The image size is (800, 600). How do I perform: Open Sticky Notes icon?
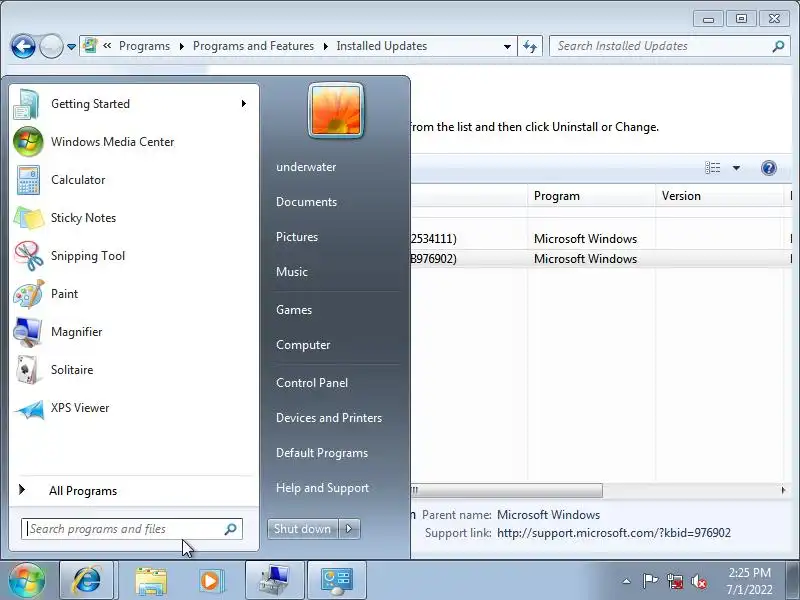(x=28, y=218)
